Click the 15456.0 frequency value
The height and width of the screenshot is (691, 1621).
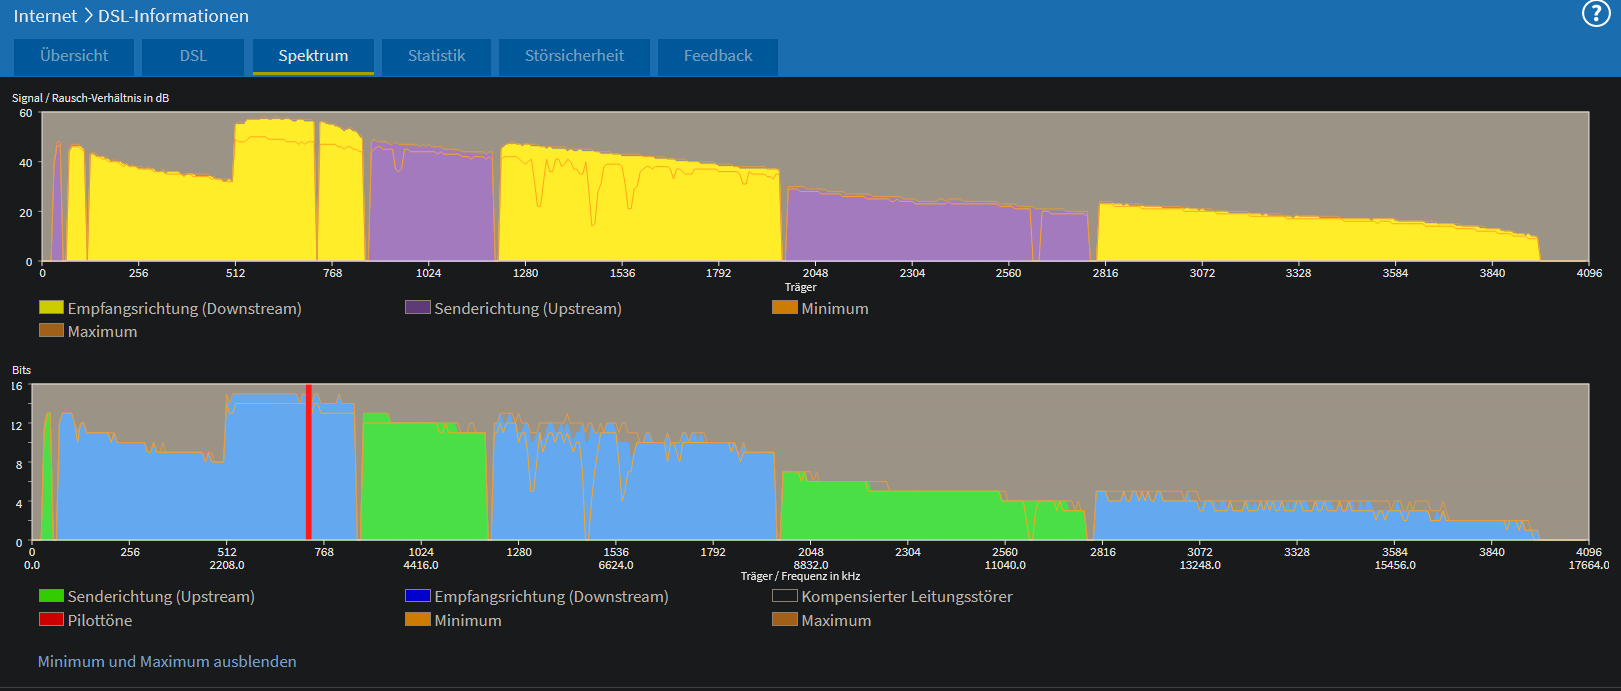coord(1395,565)
